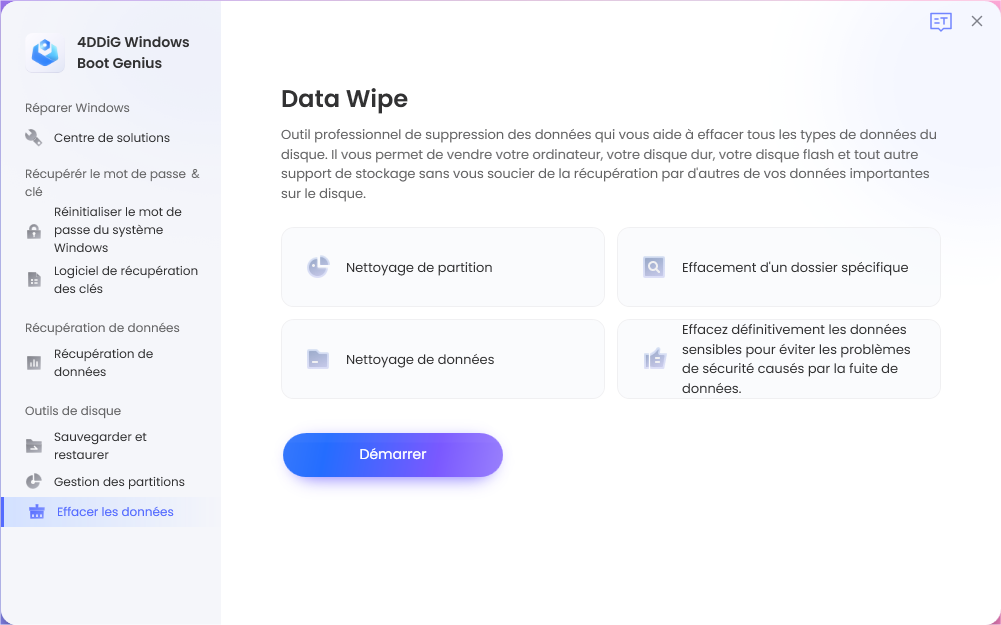Click the pie icon beside Gestion des partitions
1001x625 pixels.
point(34,481)
